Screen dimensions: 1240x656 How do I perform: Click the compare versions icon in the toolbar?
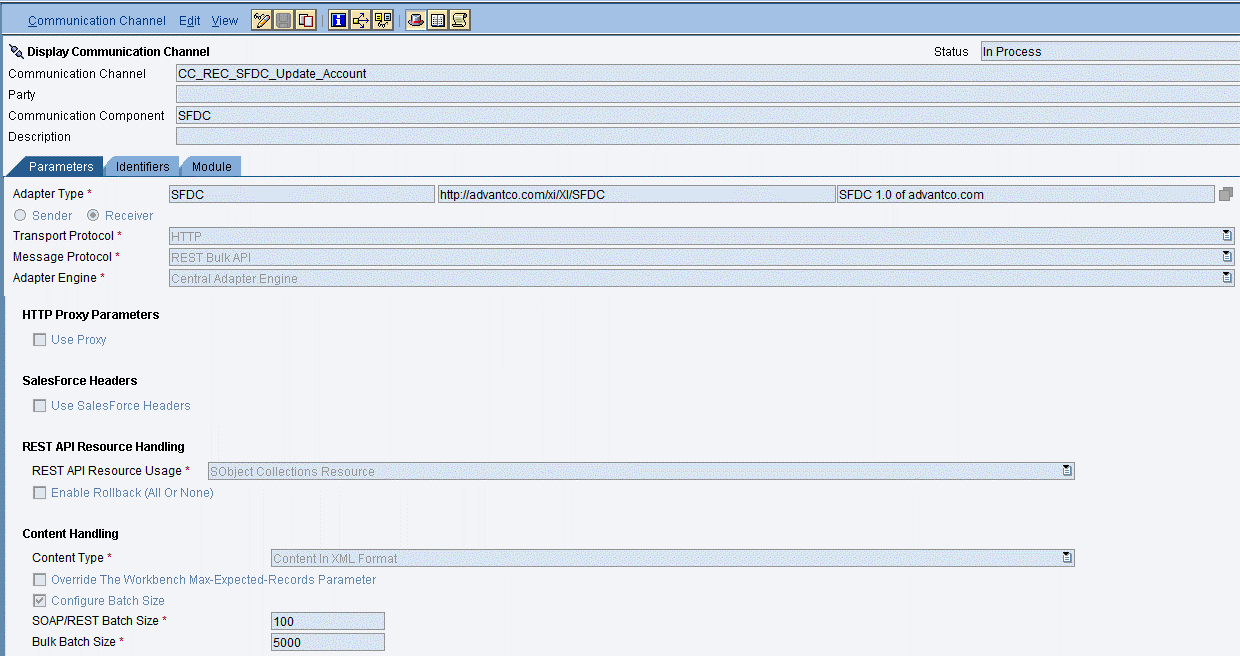[x=383, y=19]
